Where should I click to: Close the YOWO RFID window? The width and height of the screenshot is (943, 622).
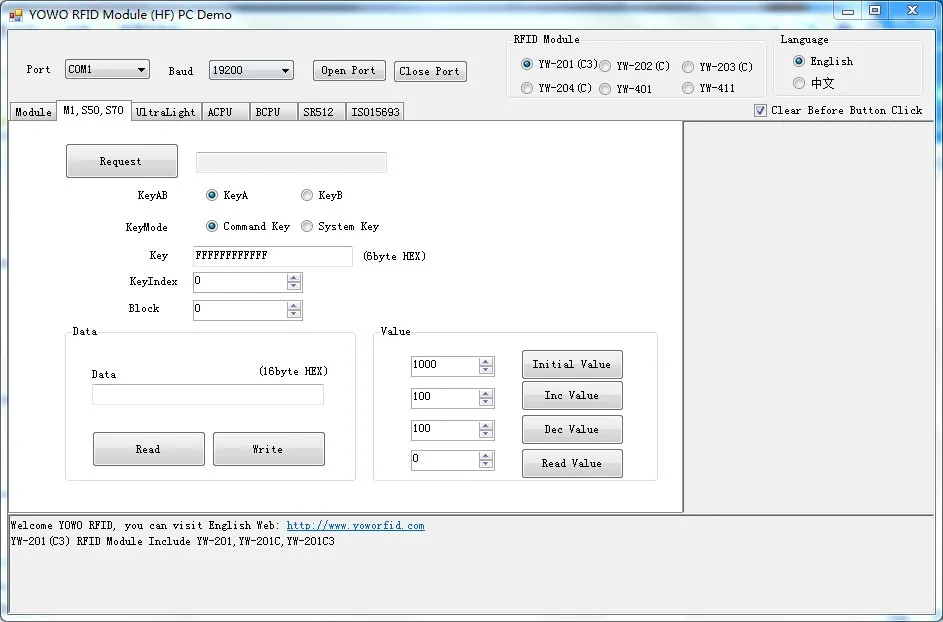tap(912, 11)
